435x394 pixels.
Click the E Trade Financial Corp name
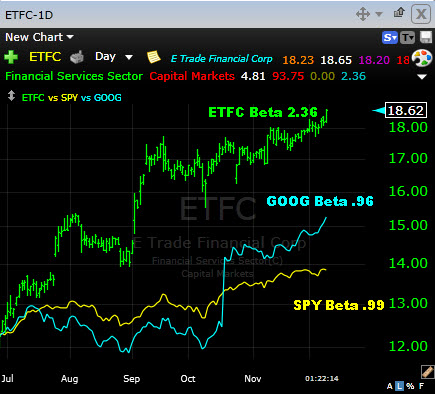point(222,59)
